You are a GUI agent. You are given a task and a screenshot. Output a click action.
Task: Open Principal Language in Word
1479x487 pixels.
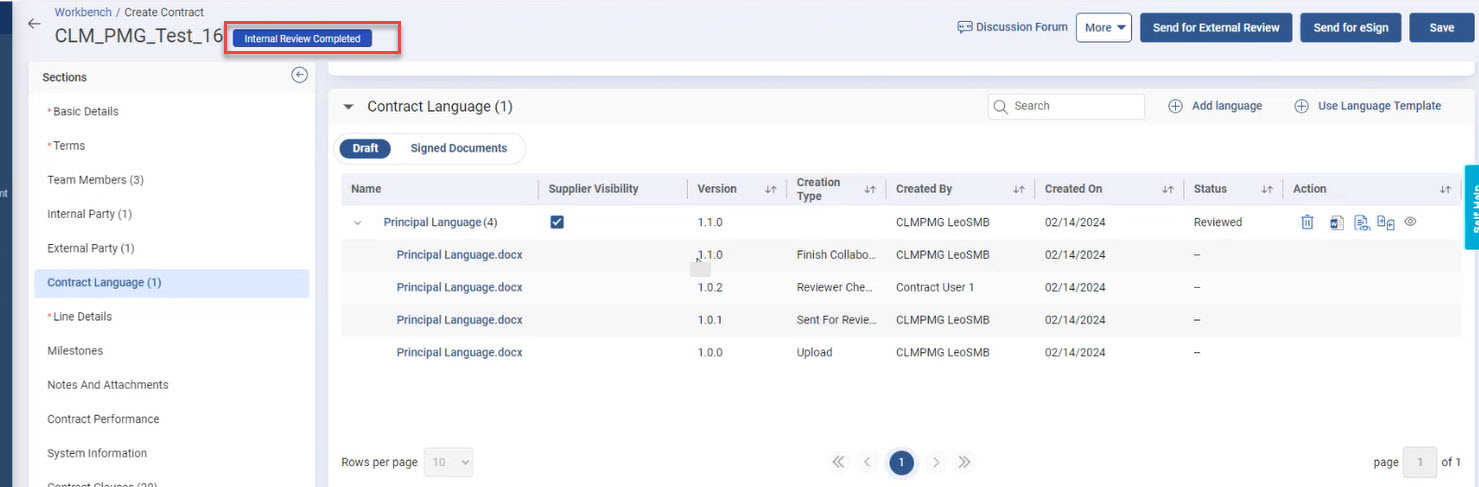(x=1336, y=223)
